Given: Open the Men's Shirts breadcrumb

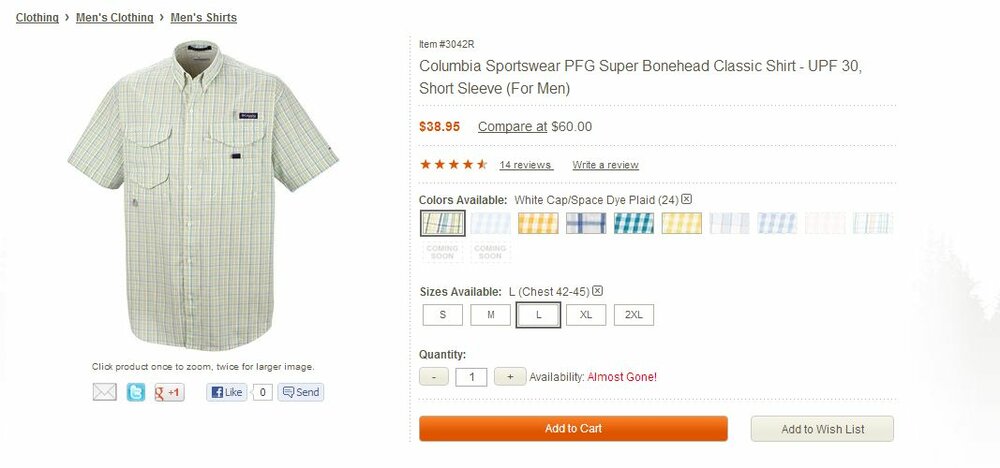Looking at the screenshot, I should (204, 18).
